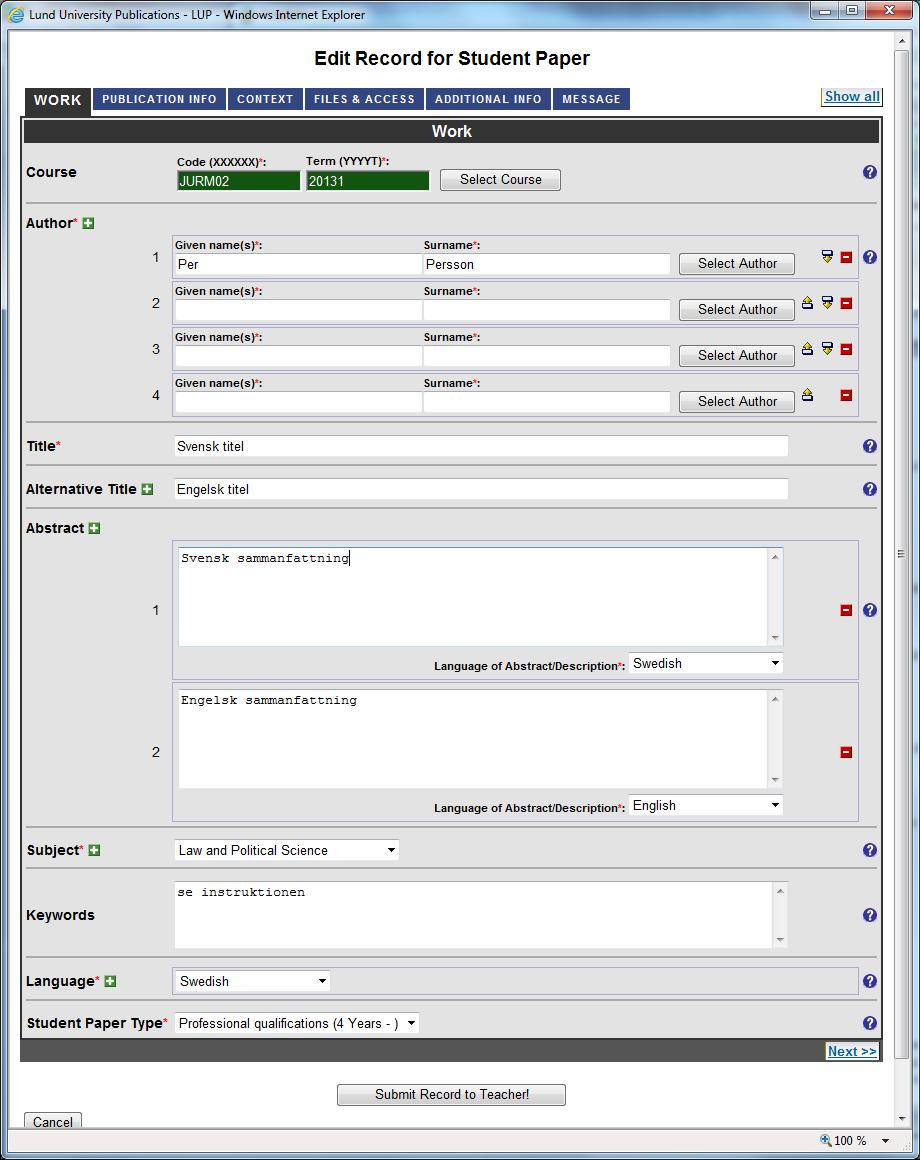Viewport: 920px width, 1160px height.
Task: Open the browser zoom level dropdown arrow
Action: click(885, 1141)
